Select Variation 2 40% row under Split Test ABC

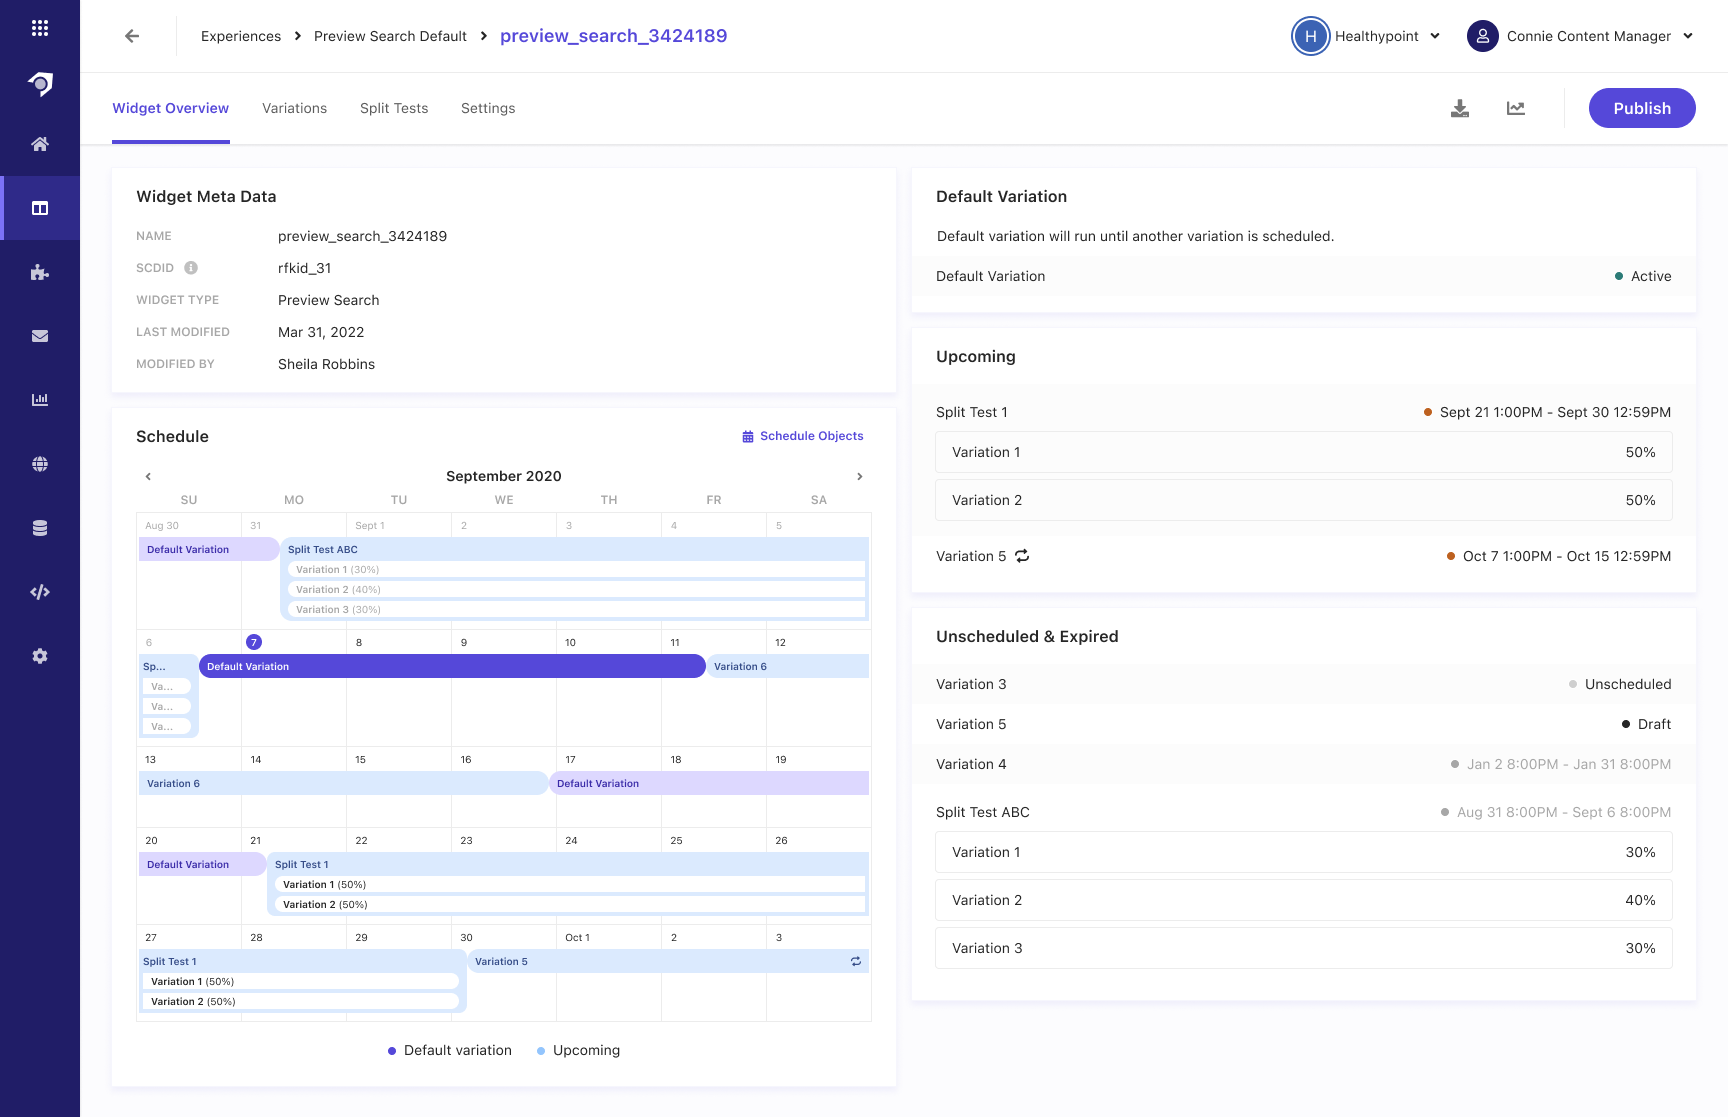tap(1304, 900)
